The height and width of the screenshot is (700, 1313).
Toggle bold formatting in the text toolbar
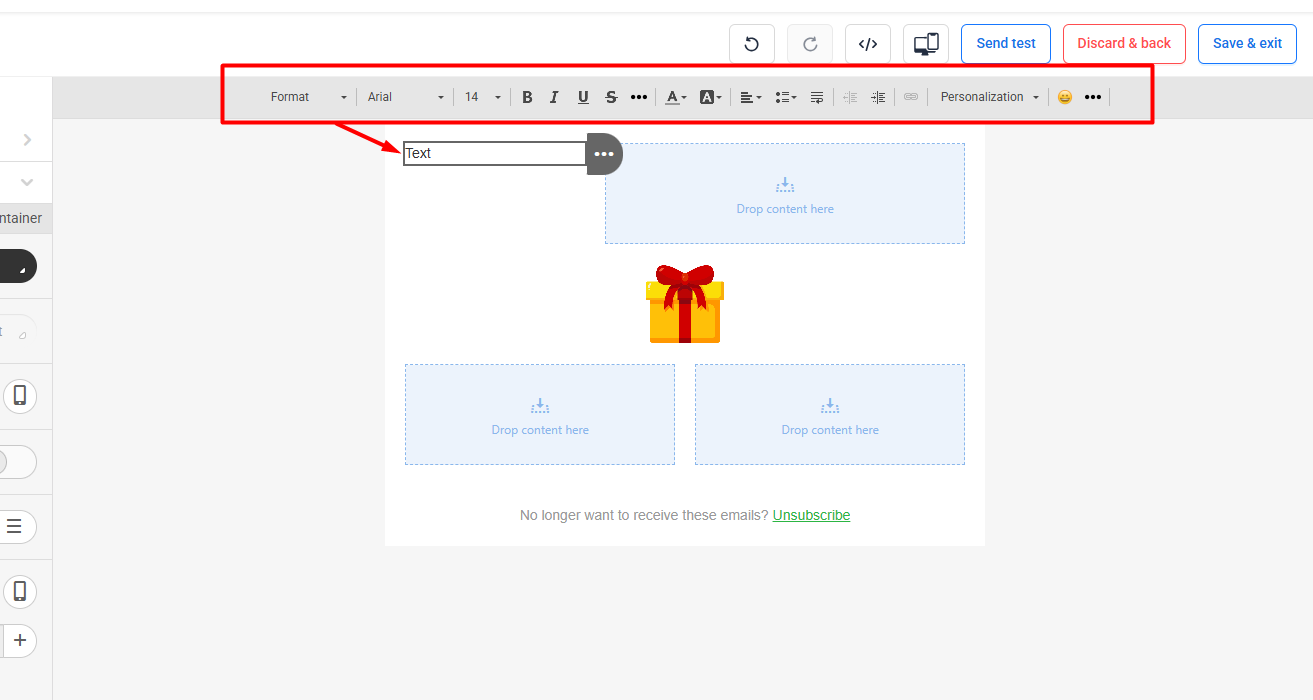coord(527,97)
